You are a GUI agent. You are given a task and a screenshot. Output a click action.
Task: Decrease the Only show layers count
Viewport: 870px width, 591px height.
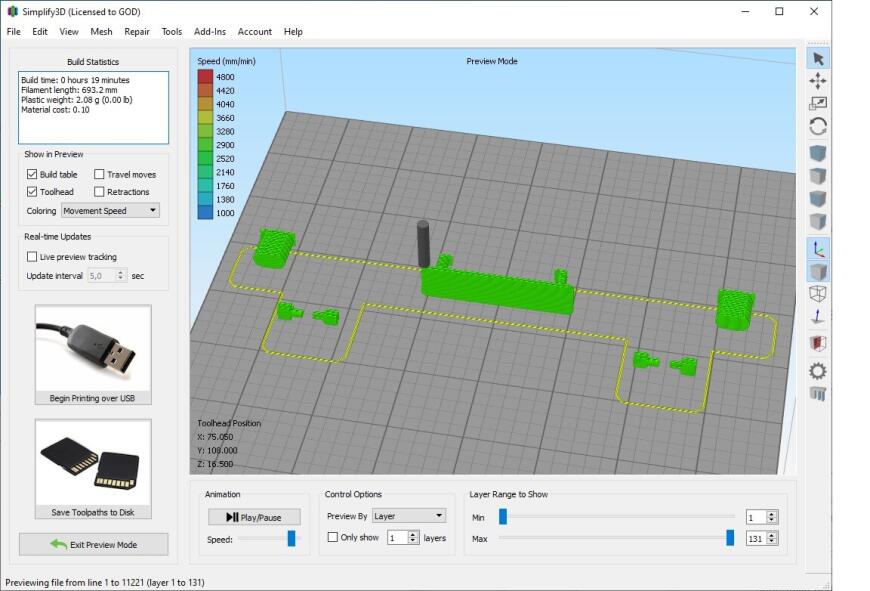(x=412, y=541)
